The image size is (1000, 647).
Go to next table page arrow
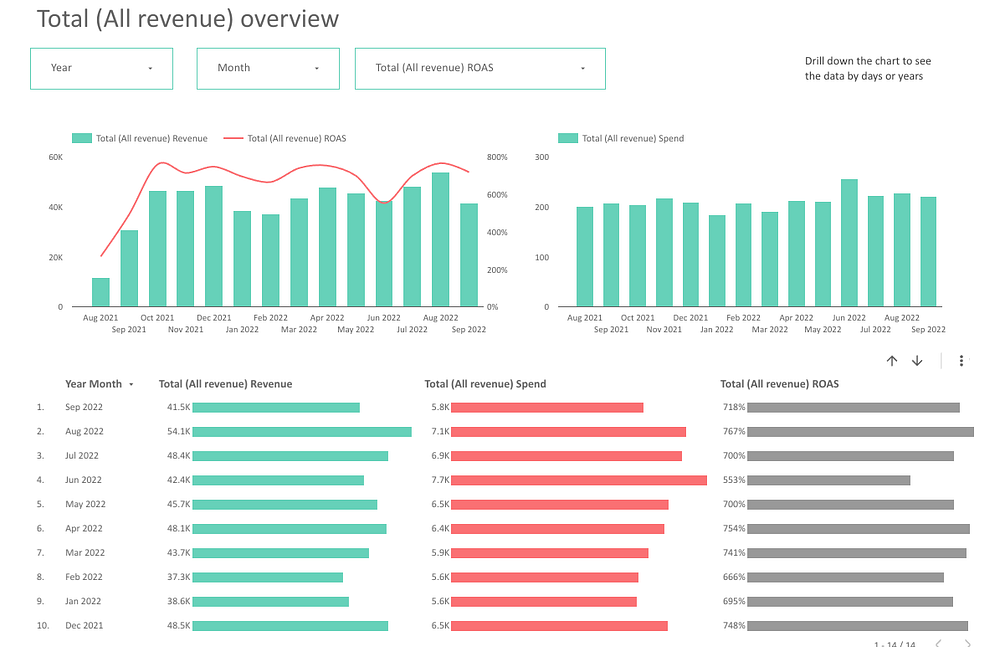click(967, 643)
